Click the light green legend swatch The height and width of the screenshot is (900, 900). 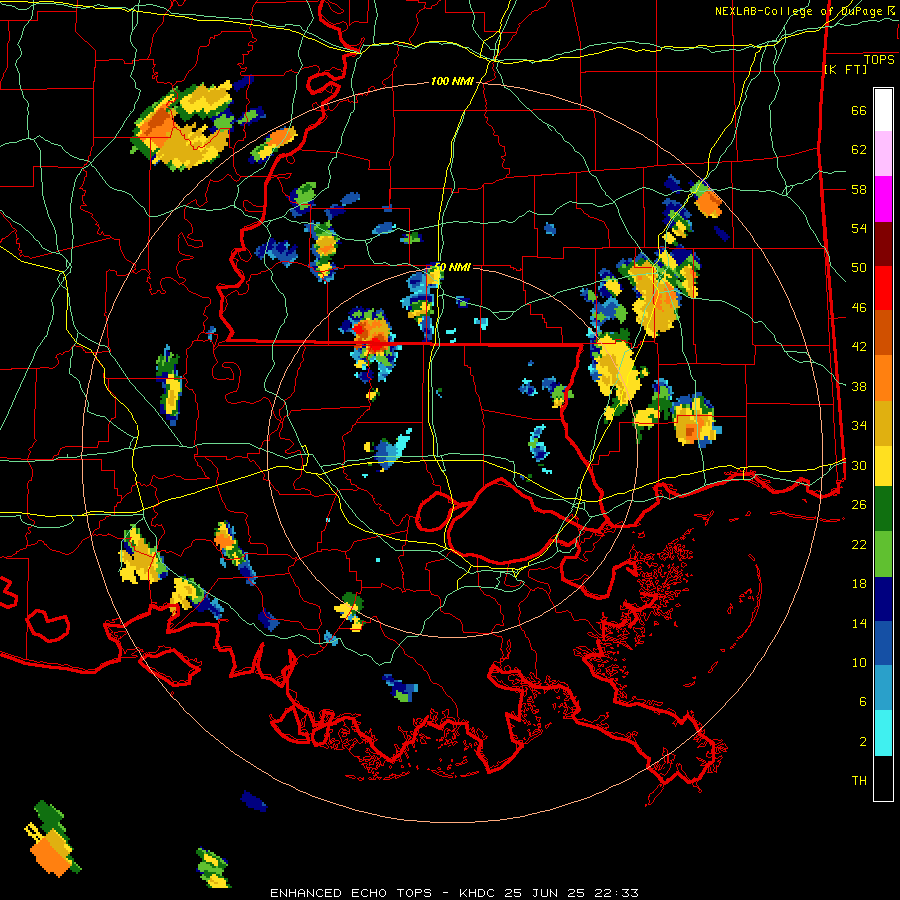(x=883, y=553)
